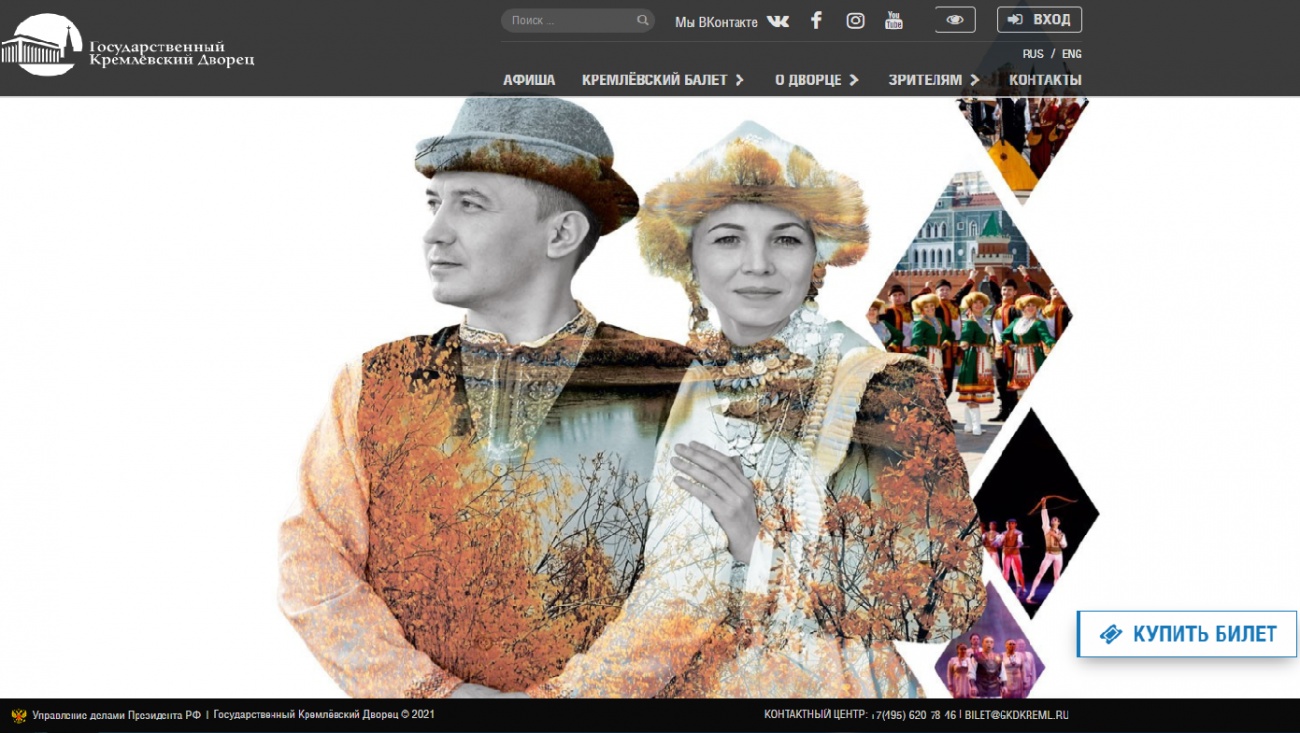Screen dimensions: 1300x733
Task: Click the coat of arms icon in footer
Action: click(18, 715)
